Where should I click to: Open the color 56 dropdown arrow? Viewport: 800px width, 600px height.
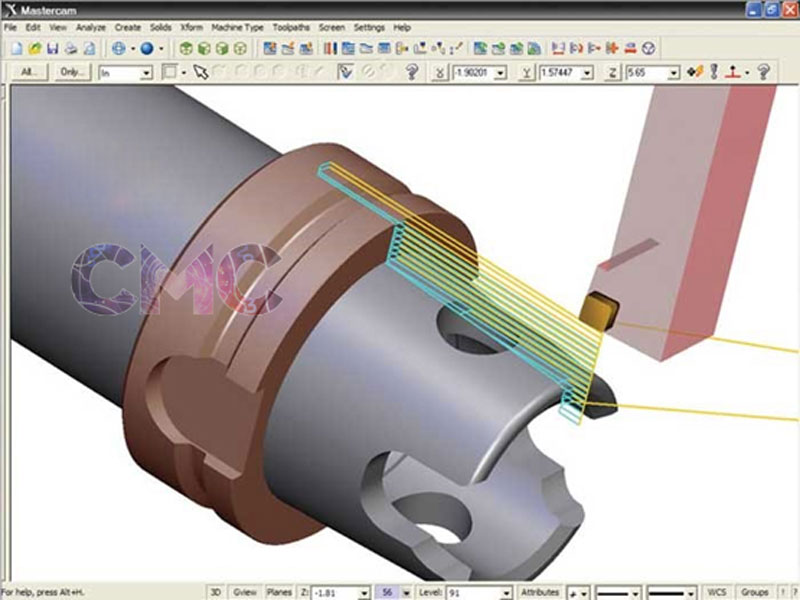click(x=406, y=593)
